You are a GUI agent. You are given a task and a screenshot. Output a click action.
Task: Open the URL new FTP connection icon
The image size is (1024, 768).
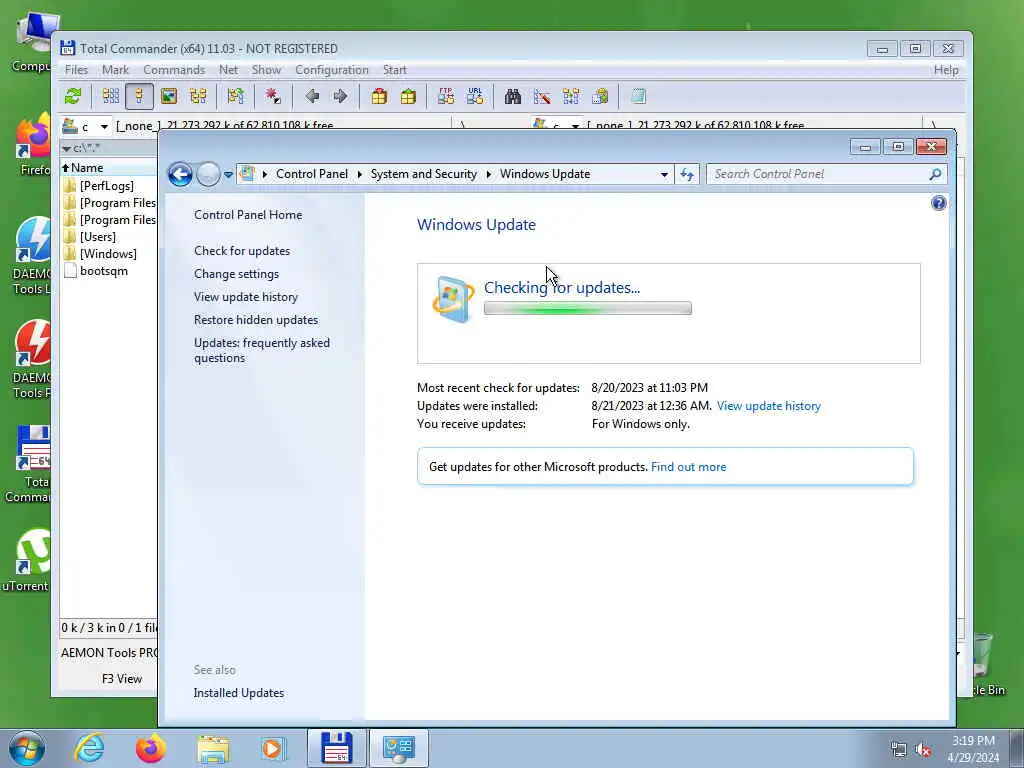[475, 97]
